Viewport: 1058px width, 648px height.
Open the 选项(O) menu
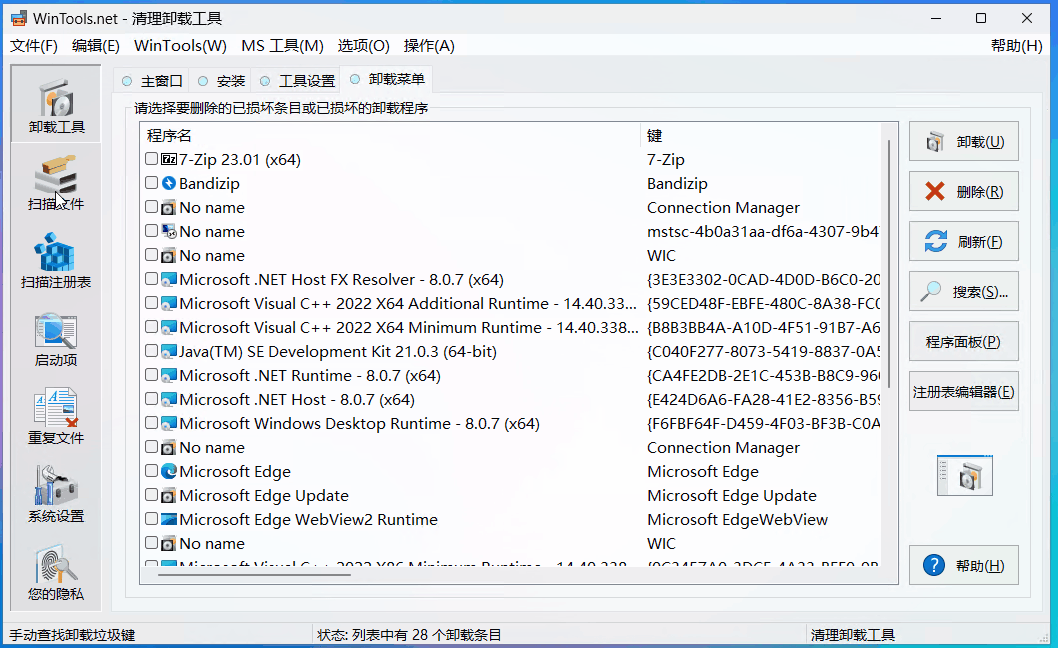364,46
